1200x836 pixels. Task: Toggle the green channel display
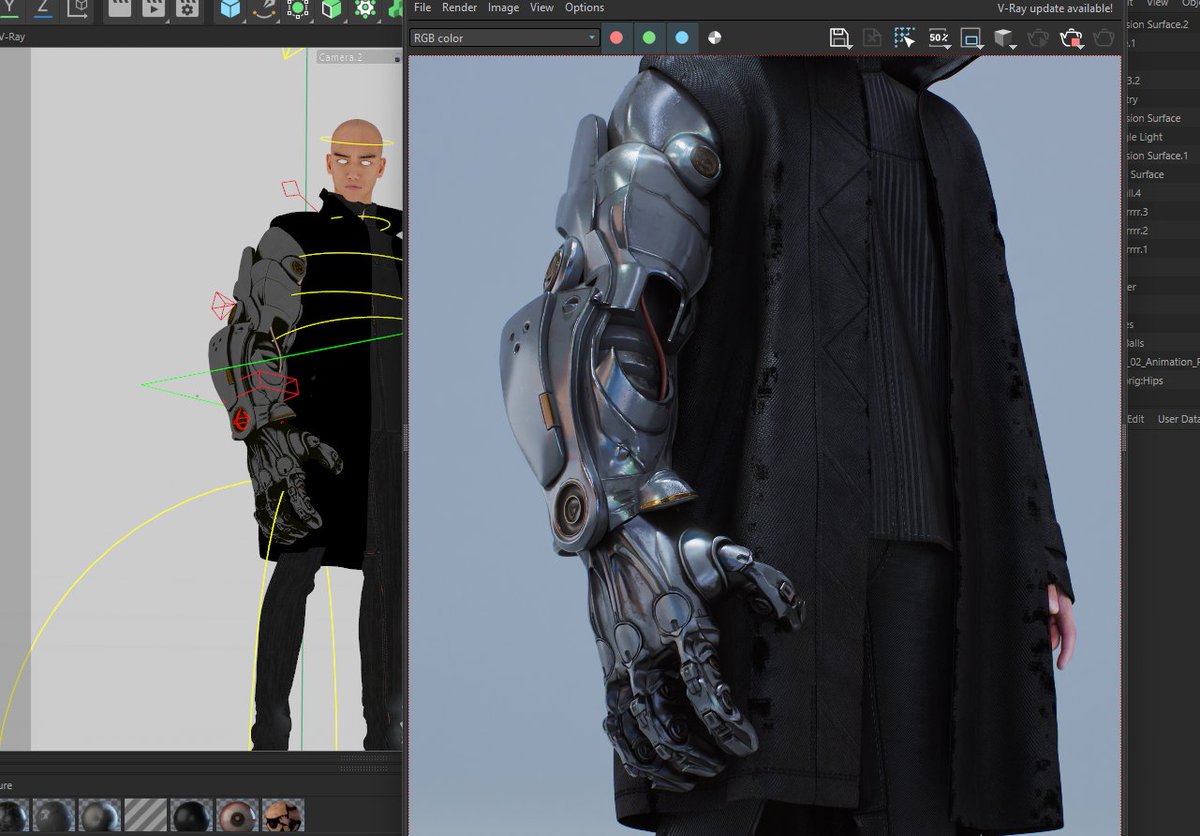coord(649,38)
